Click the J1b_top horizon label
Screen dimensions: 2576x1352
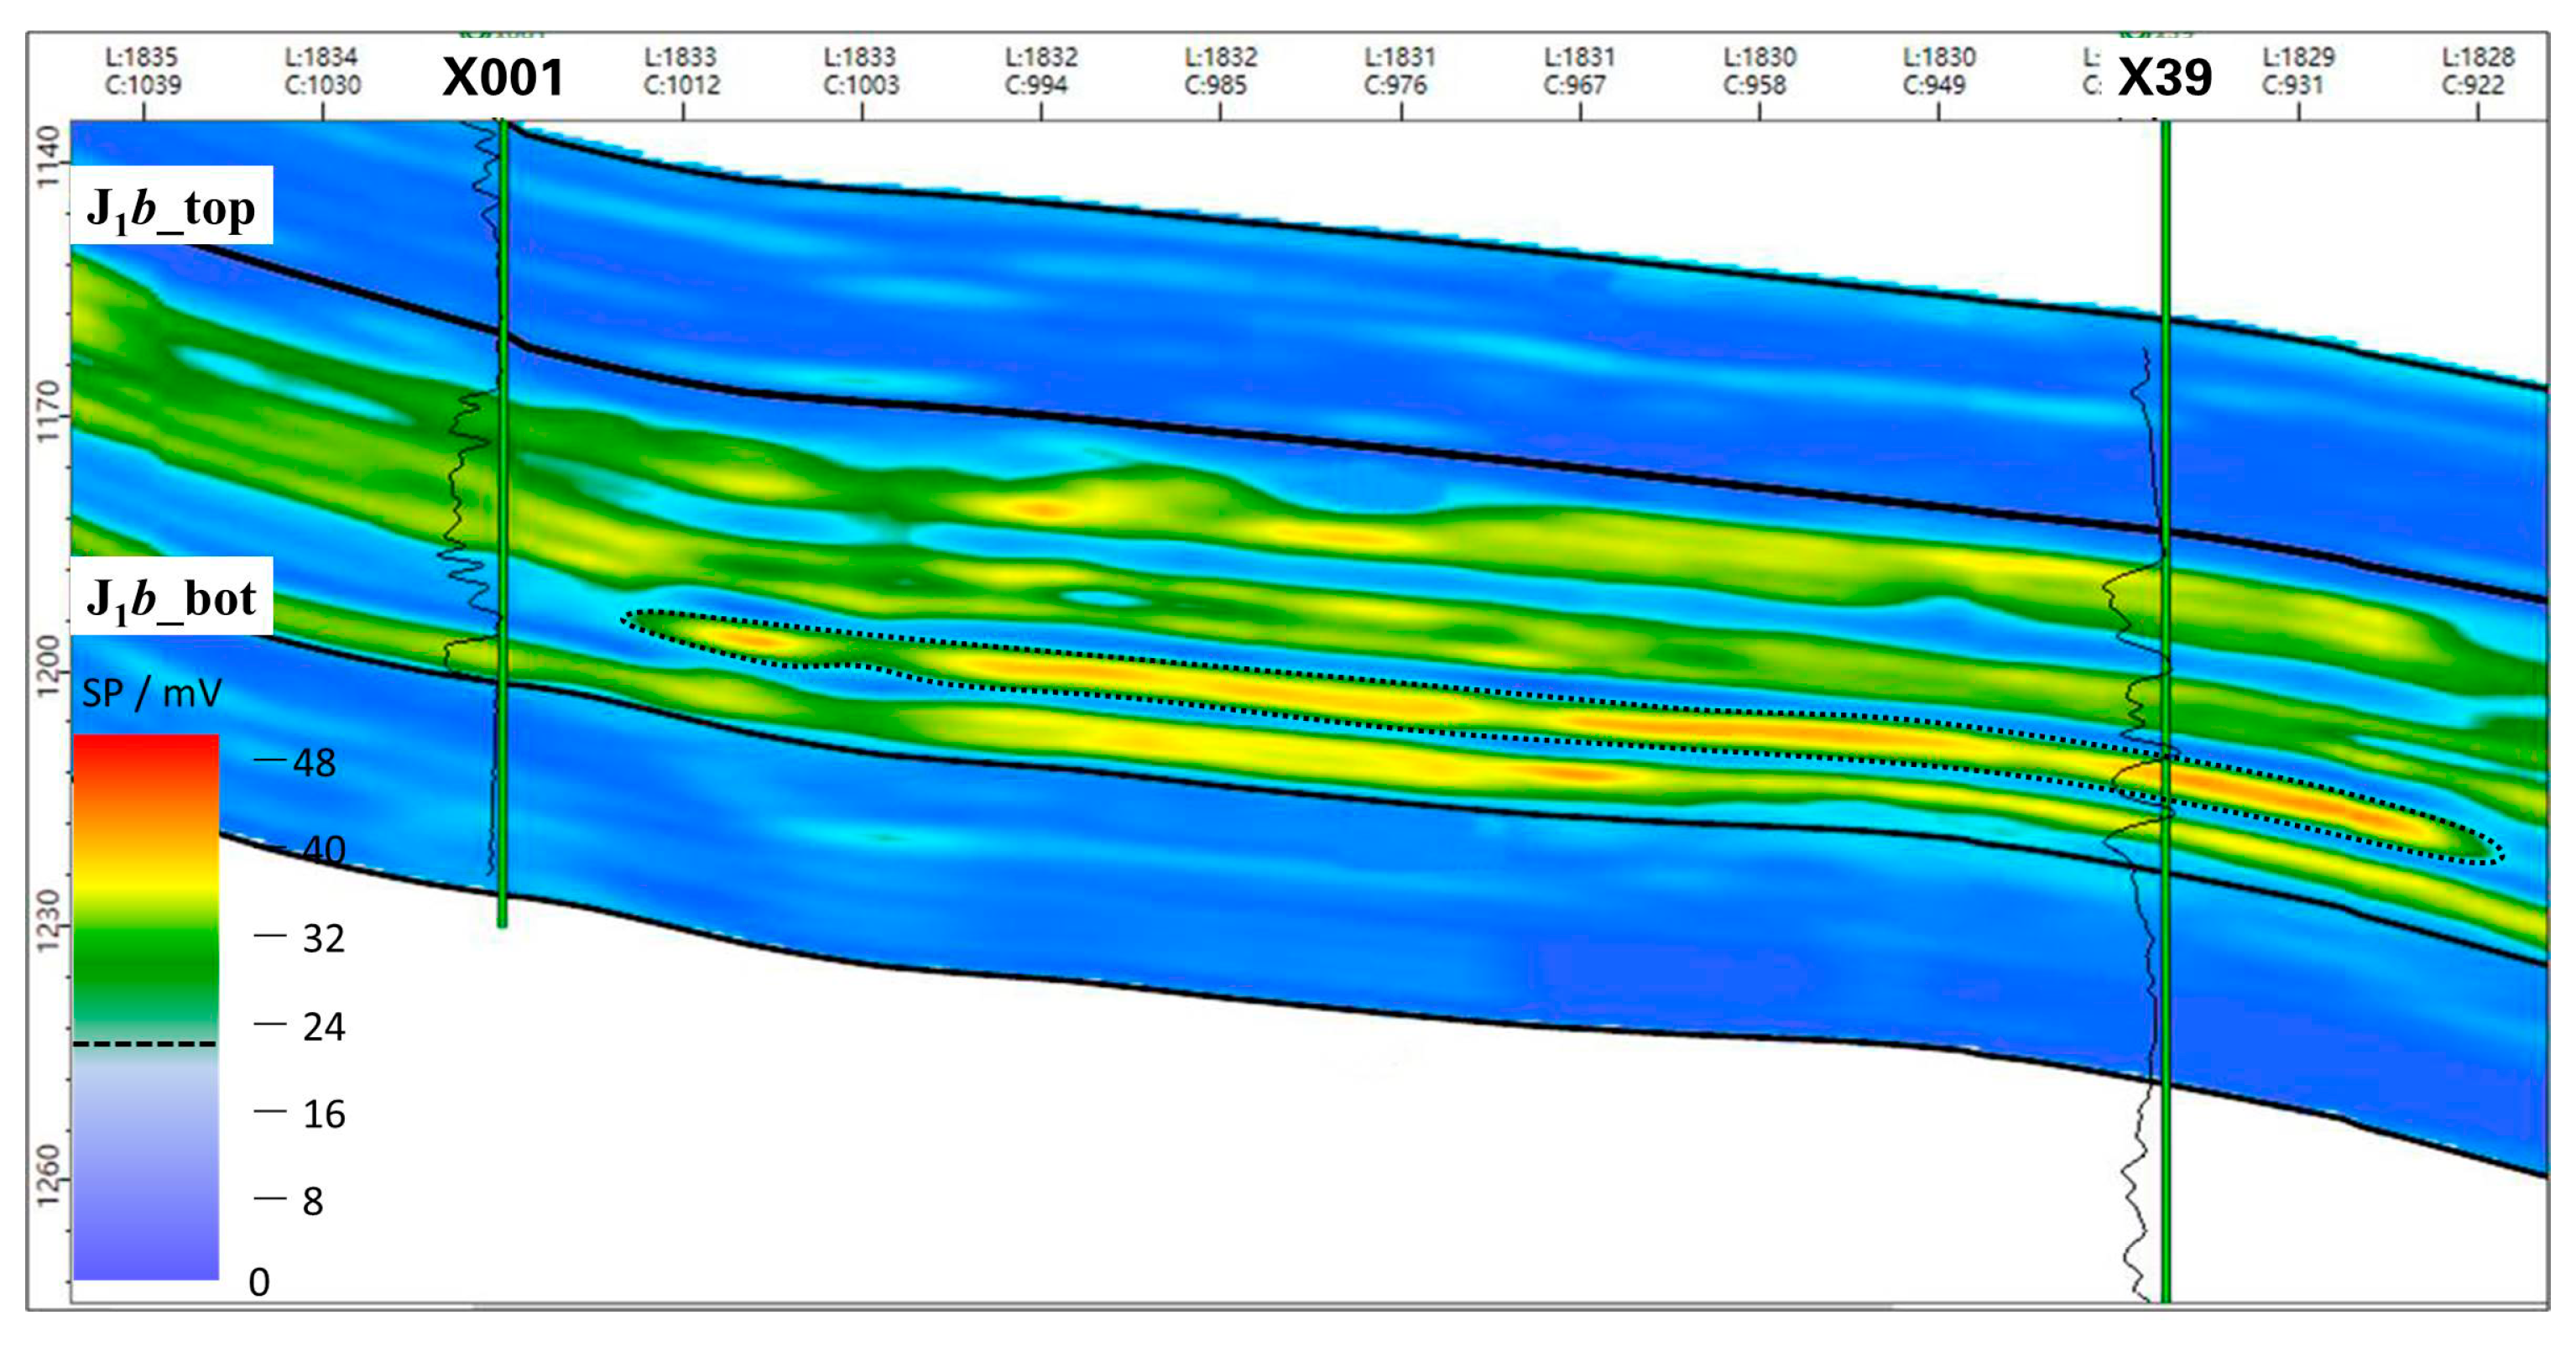point(171,207)
